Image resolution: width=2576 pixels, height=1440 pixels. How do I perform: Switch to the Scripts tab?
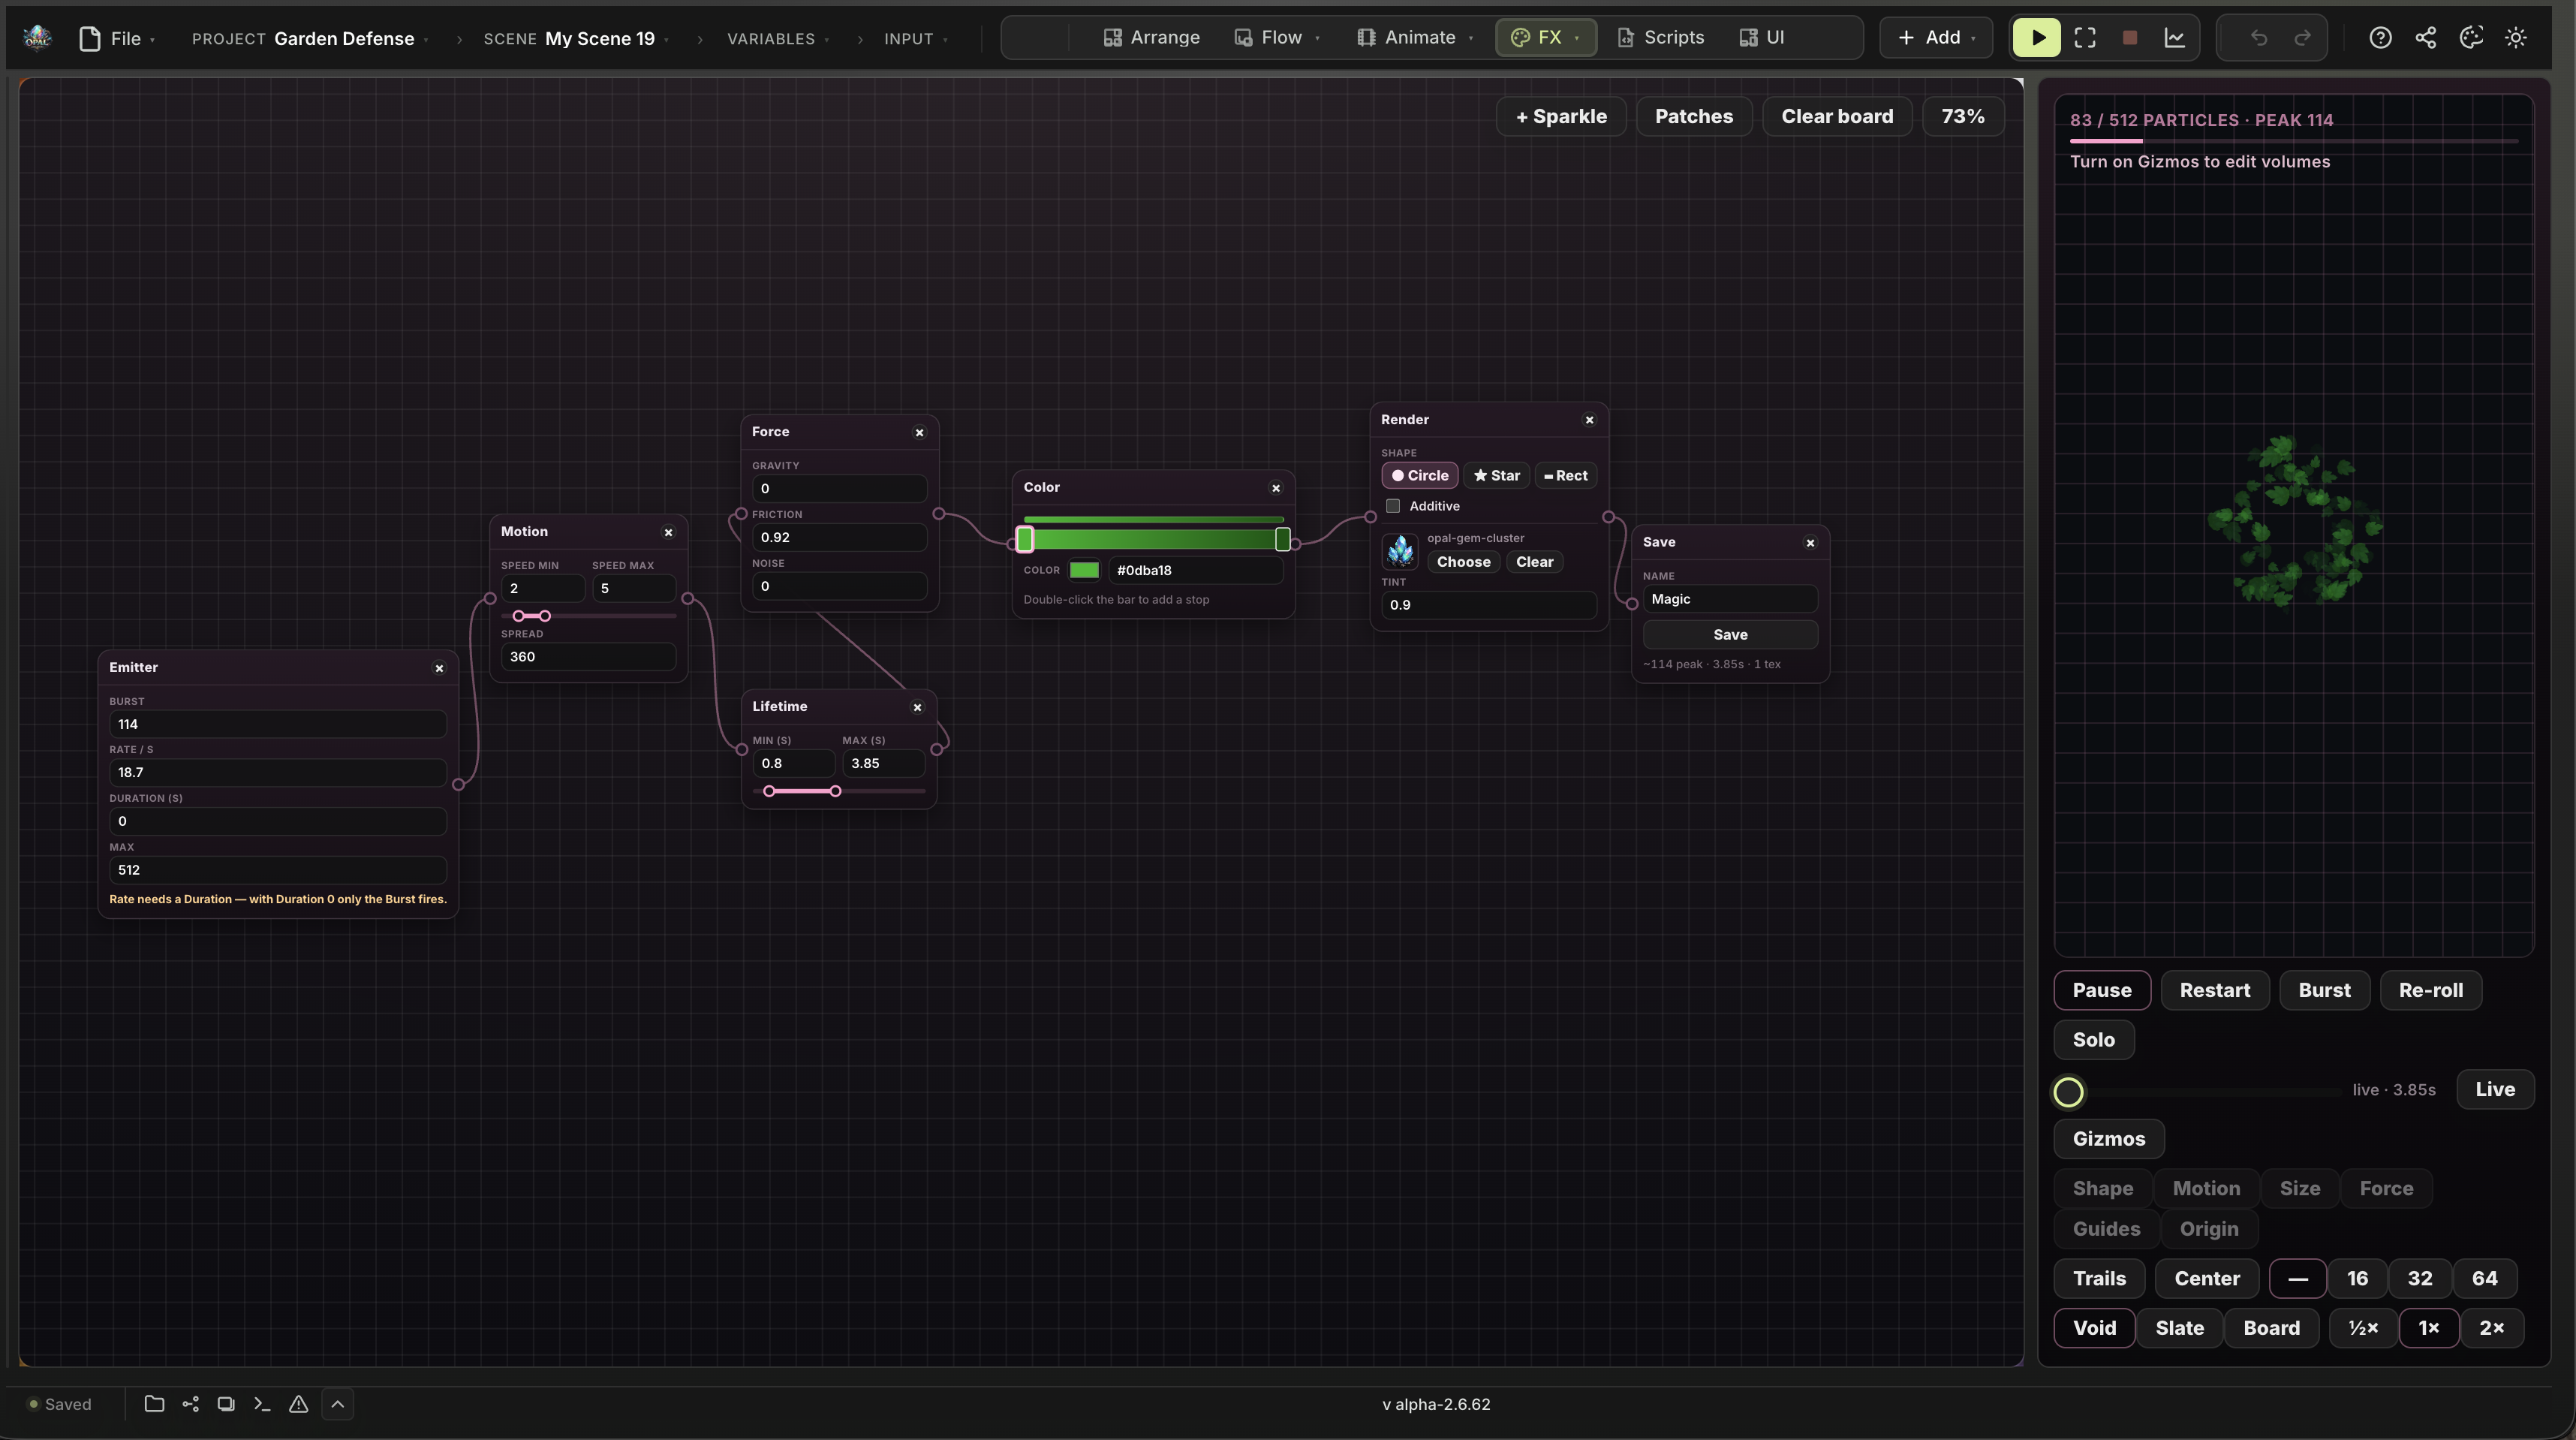click(1660, 38)
